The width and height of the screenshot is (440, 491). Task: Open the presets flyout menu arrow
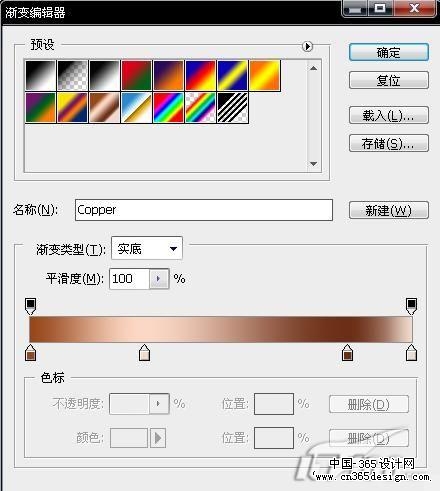(307, 46)
